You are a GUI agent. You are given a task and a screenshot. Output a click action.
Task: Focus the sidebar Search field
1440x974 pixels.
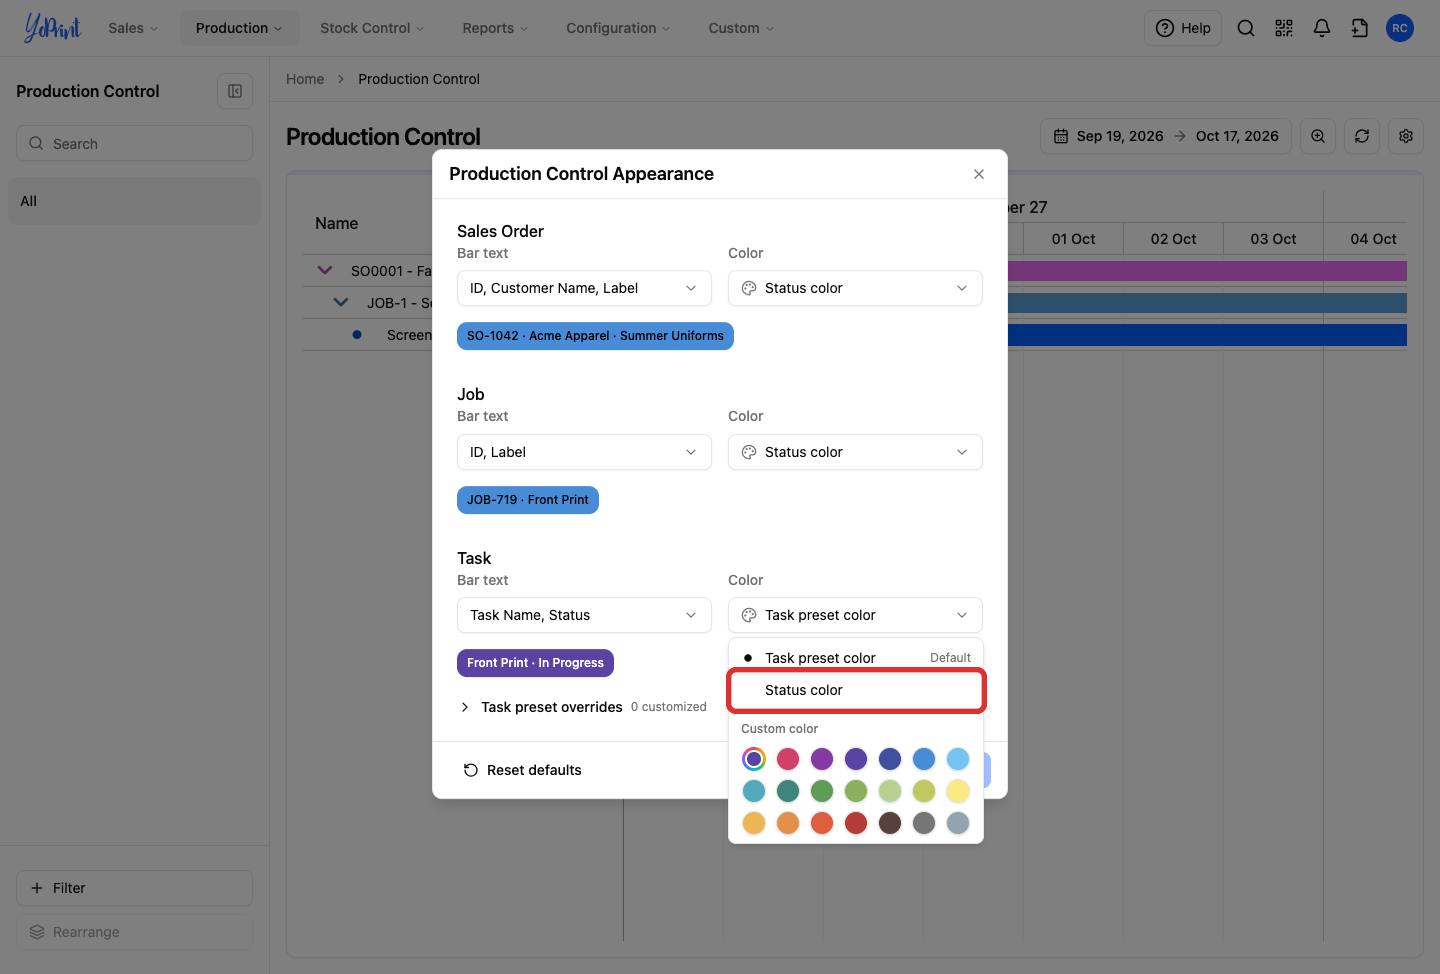[134, 143]
